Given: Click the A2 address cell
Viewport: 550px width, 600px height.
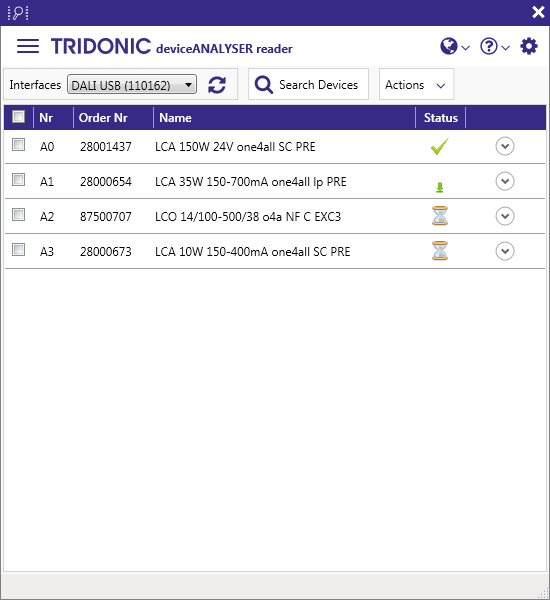Looking at the screenshot, I should [47, 217].
